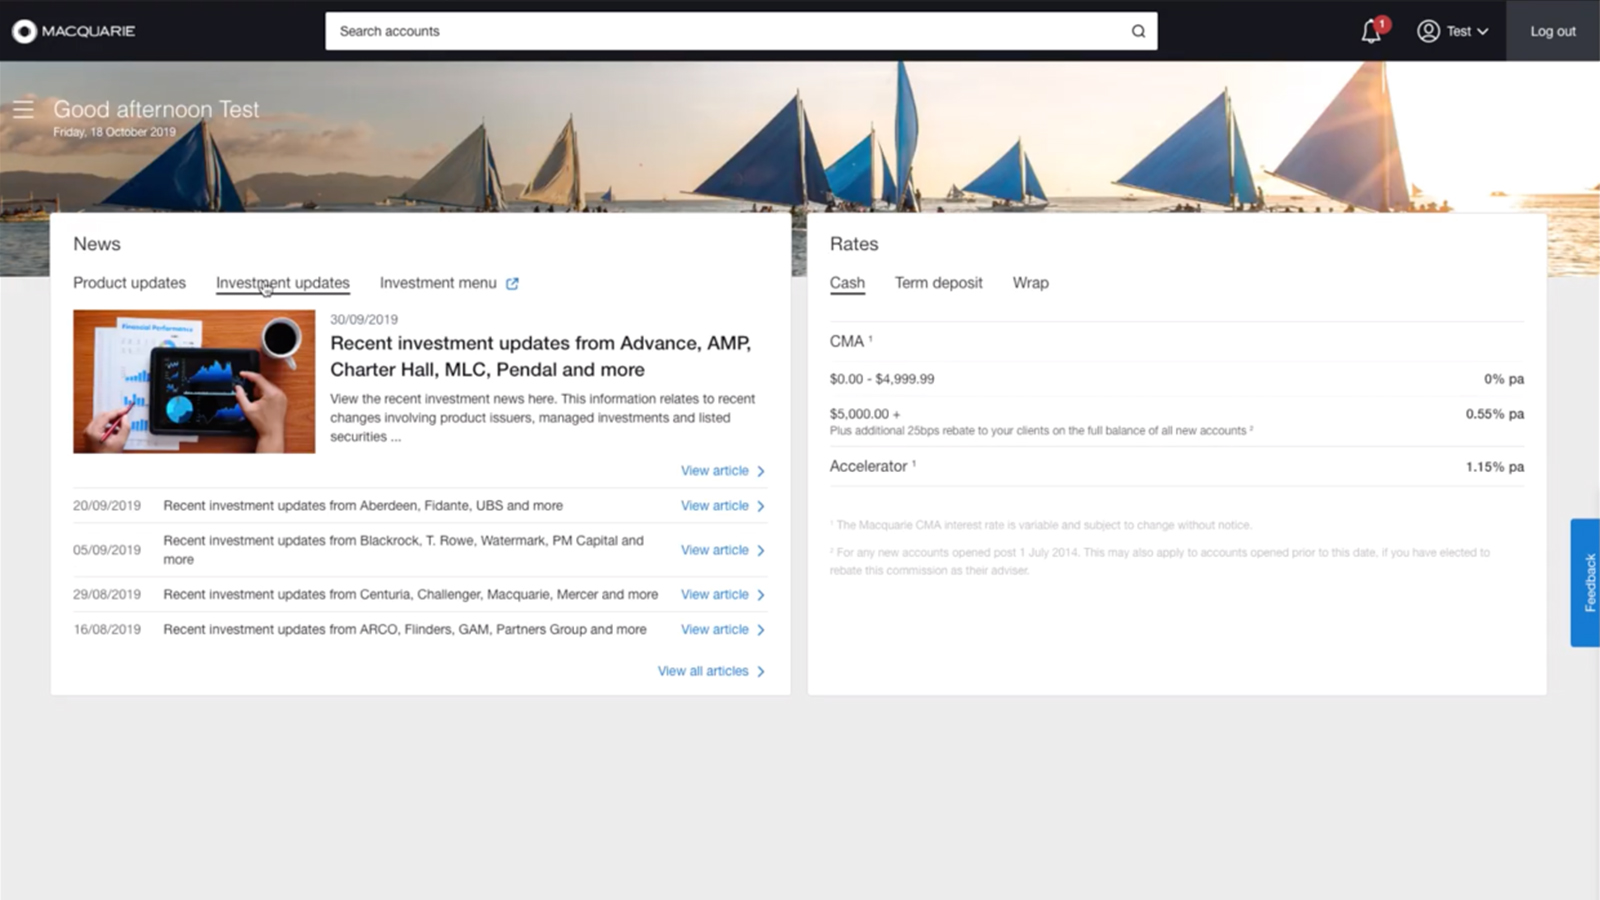The height and width of the screenshot is (900, 1600).
Task: Open the Investment menu tab
Action: tap(438, 283)
